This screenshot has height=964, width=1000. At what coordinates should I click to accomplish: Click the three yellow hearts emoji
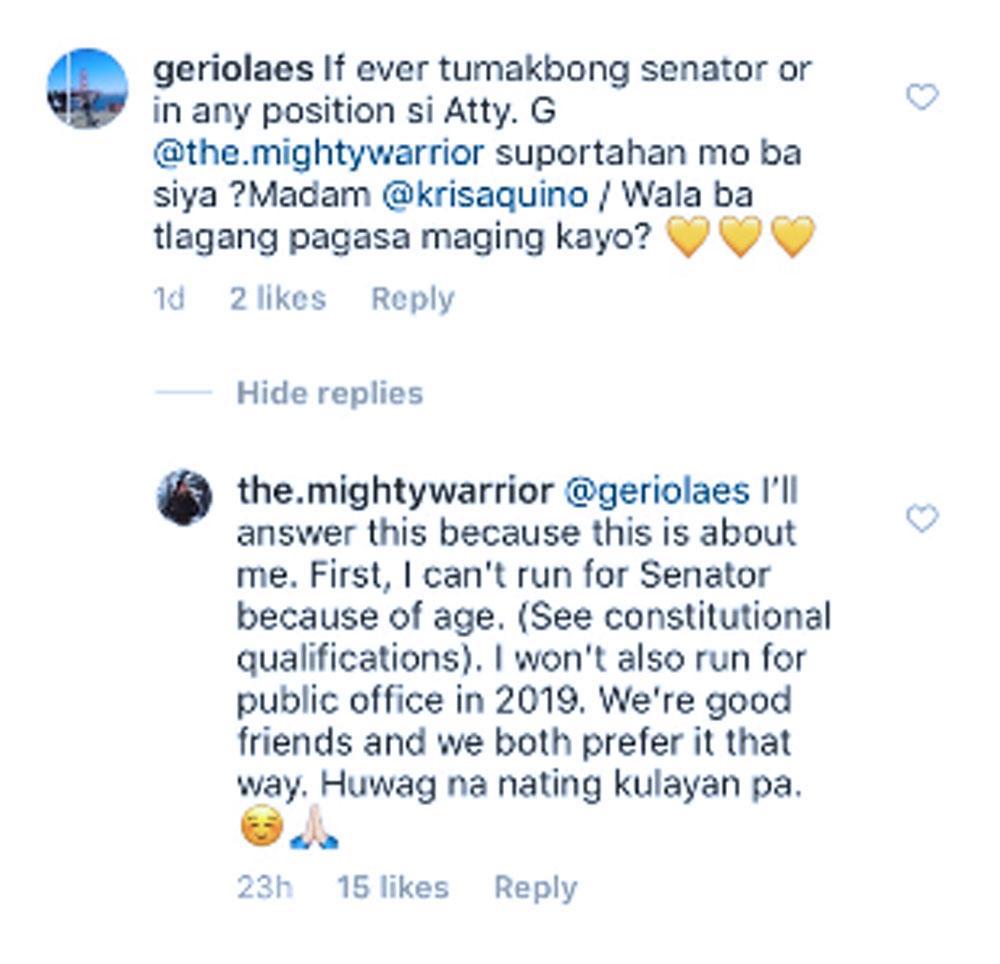(x=740, y=238)
